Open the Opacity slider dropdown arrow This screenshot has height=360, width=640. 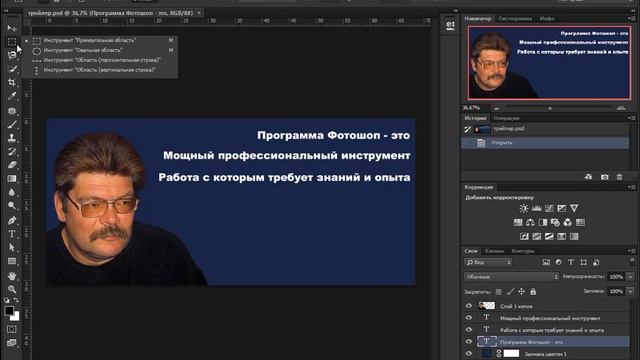click(x=630, y=277)
